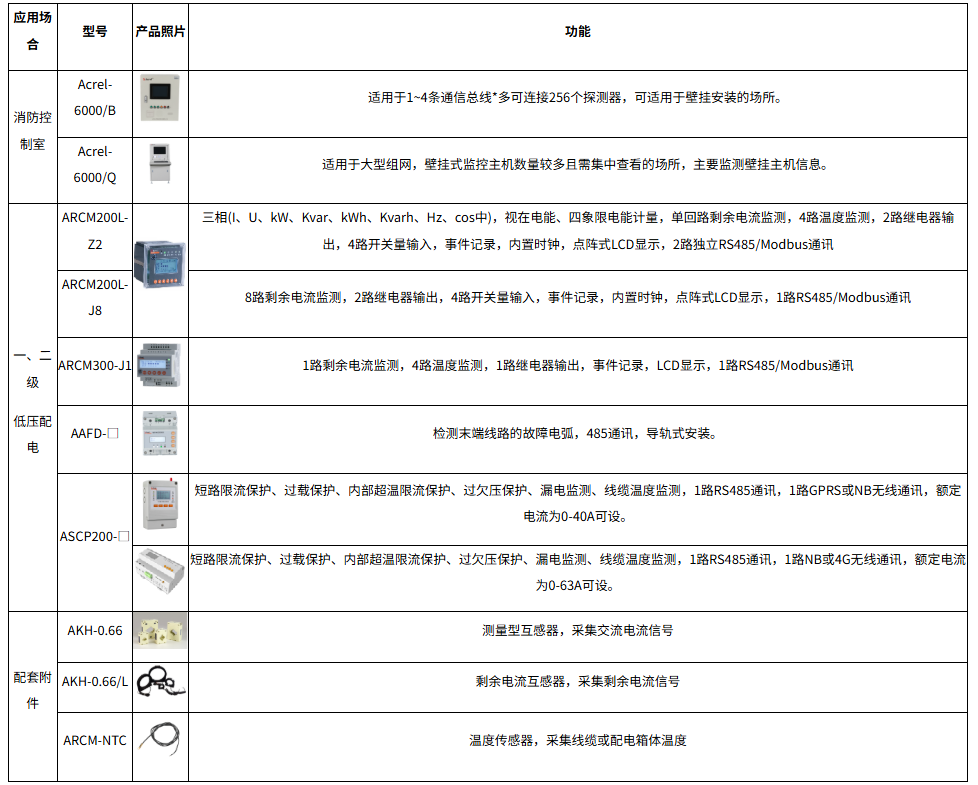Click the 检测末端线路的故障电弧 description text
The image size is (978, 785).
coord(575,434)
